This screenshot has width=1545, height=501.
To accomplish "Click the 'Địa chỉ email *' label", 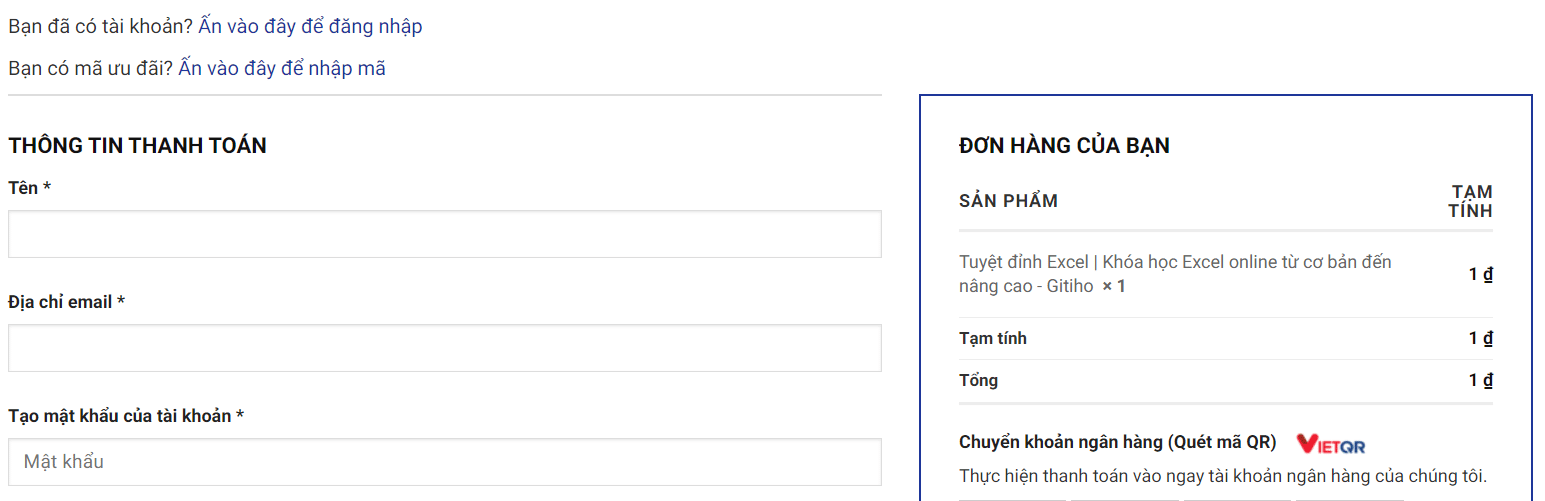I will (66, 302).
